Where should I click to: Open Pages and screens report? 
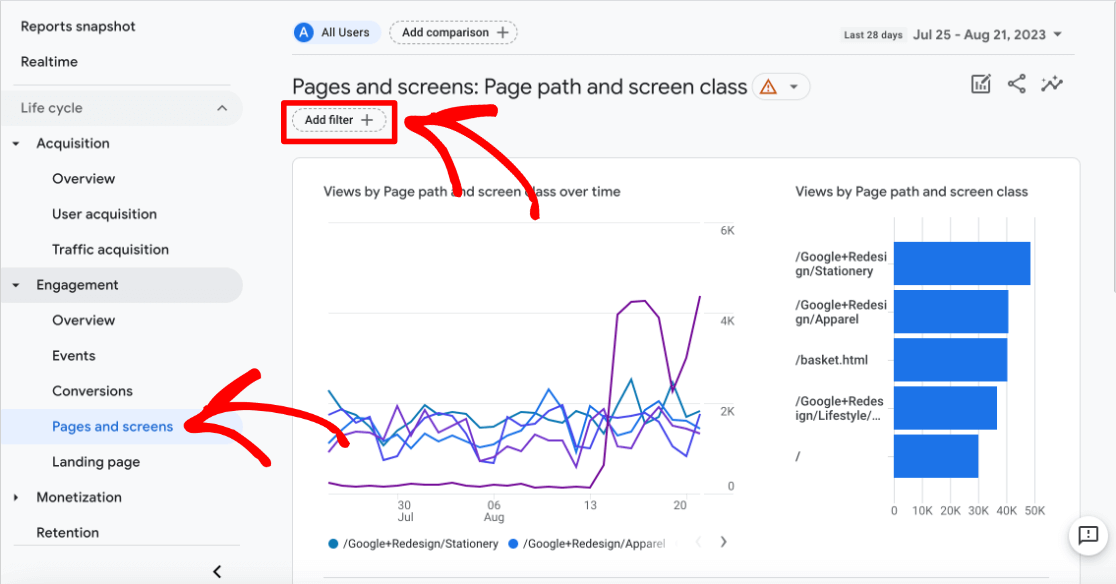coord(112,427)
